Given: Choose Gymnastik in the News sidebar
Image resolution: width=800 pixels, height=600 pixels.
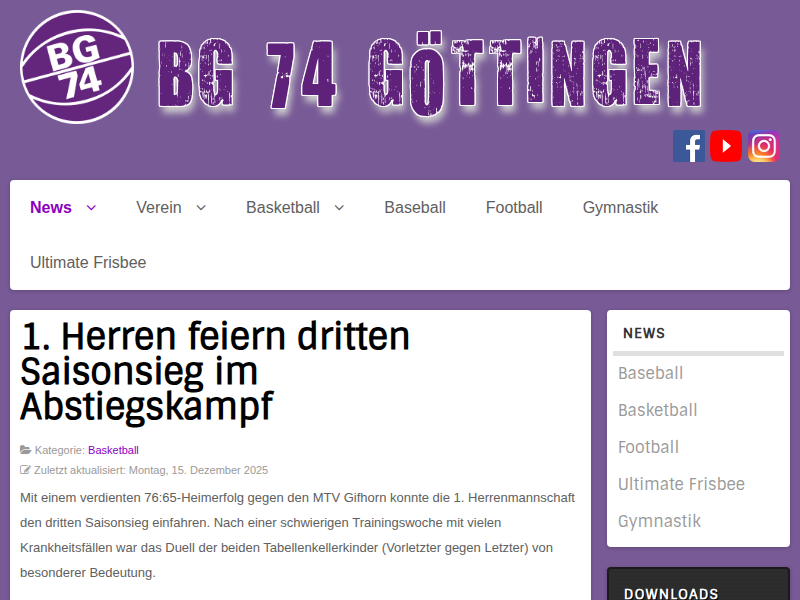Looking at the screenshot, I should coord(659,521).
